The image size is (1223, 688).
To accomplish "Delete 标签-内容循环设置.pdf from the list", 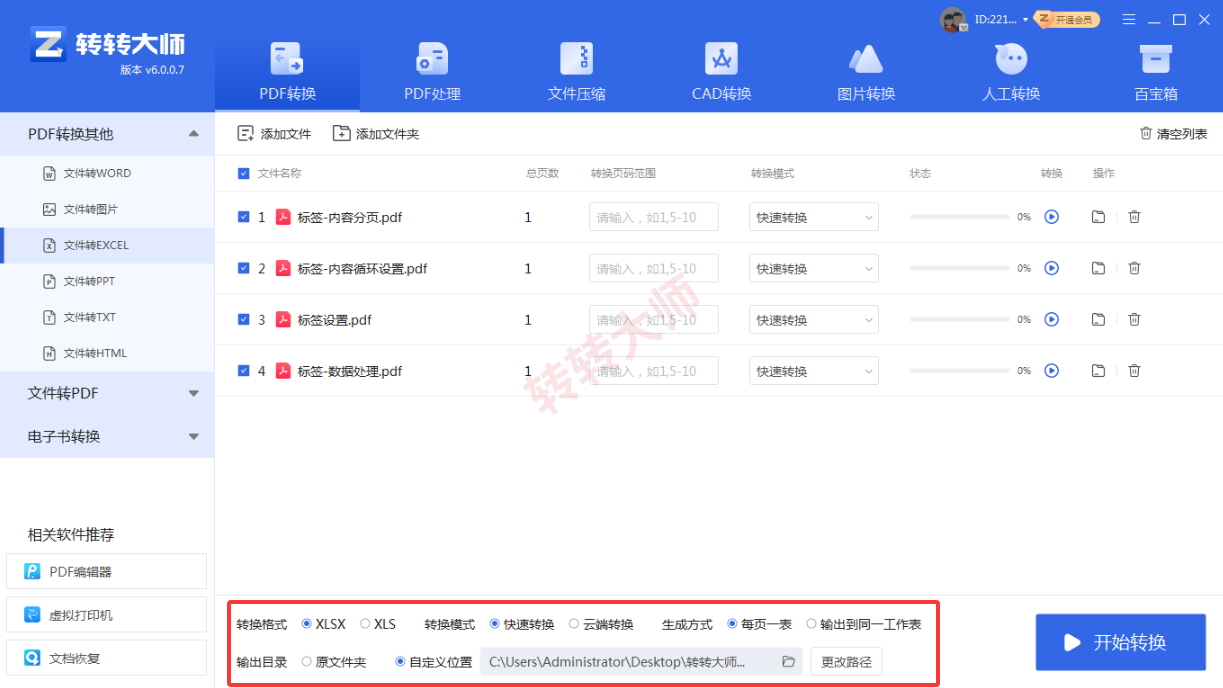I will coord(1134,268).
